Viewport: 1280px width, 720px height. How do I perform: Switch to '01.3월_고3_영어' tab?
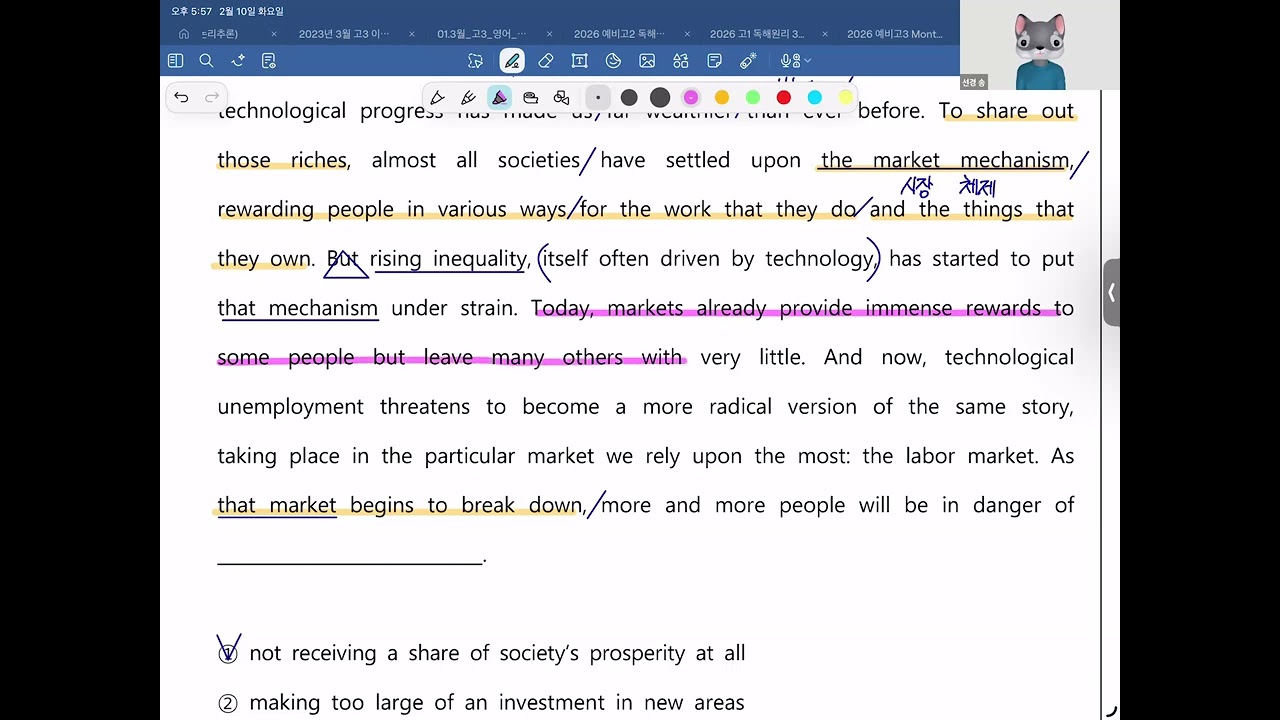(x=481, y=34)
